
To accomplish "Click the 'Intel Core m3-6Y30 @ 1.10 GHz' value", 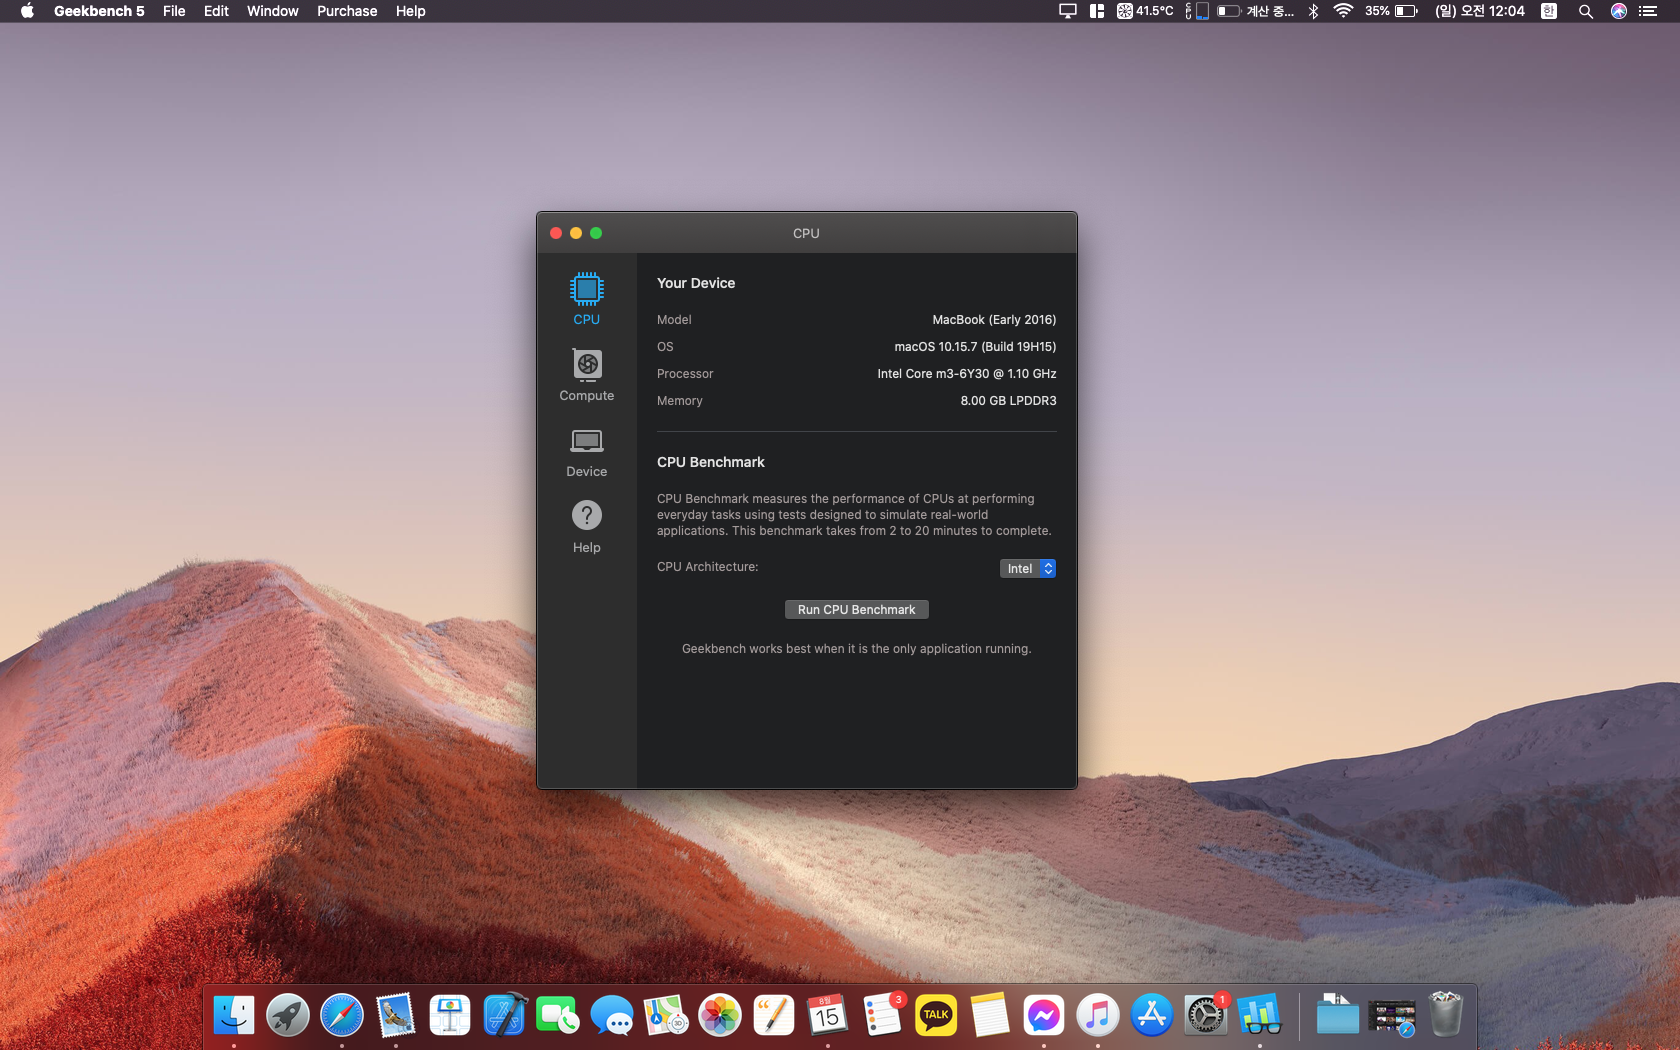I will click(x=967, y=374).
